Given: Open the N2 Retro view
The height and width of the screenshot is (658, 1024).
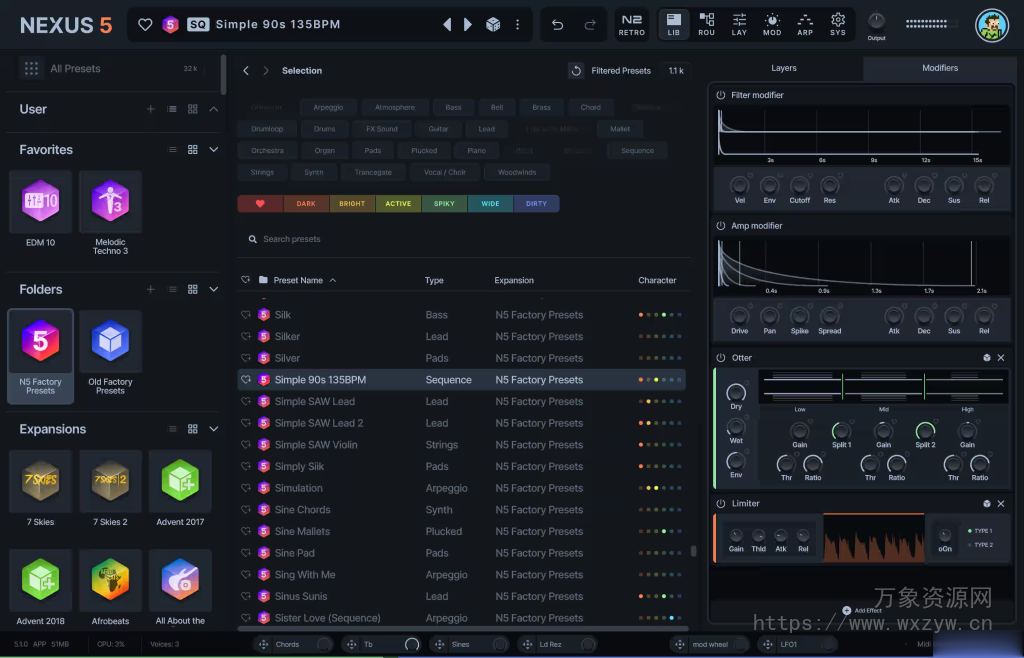Looking at the screenshot, I should 632,24.
